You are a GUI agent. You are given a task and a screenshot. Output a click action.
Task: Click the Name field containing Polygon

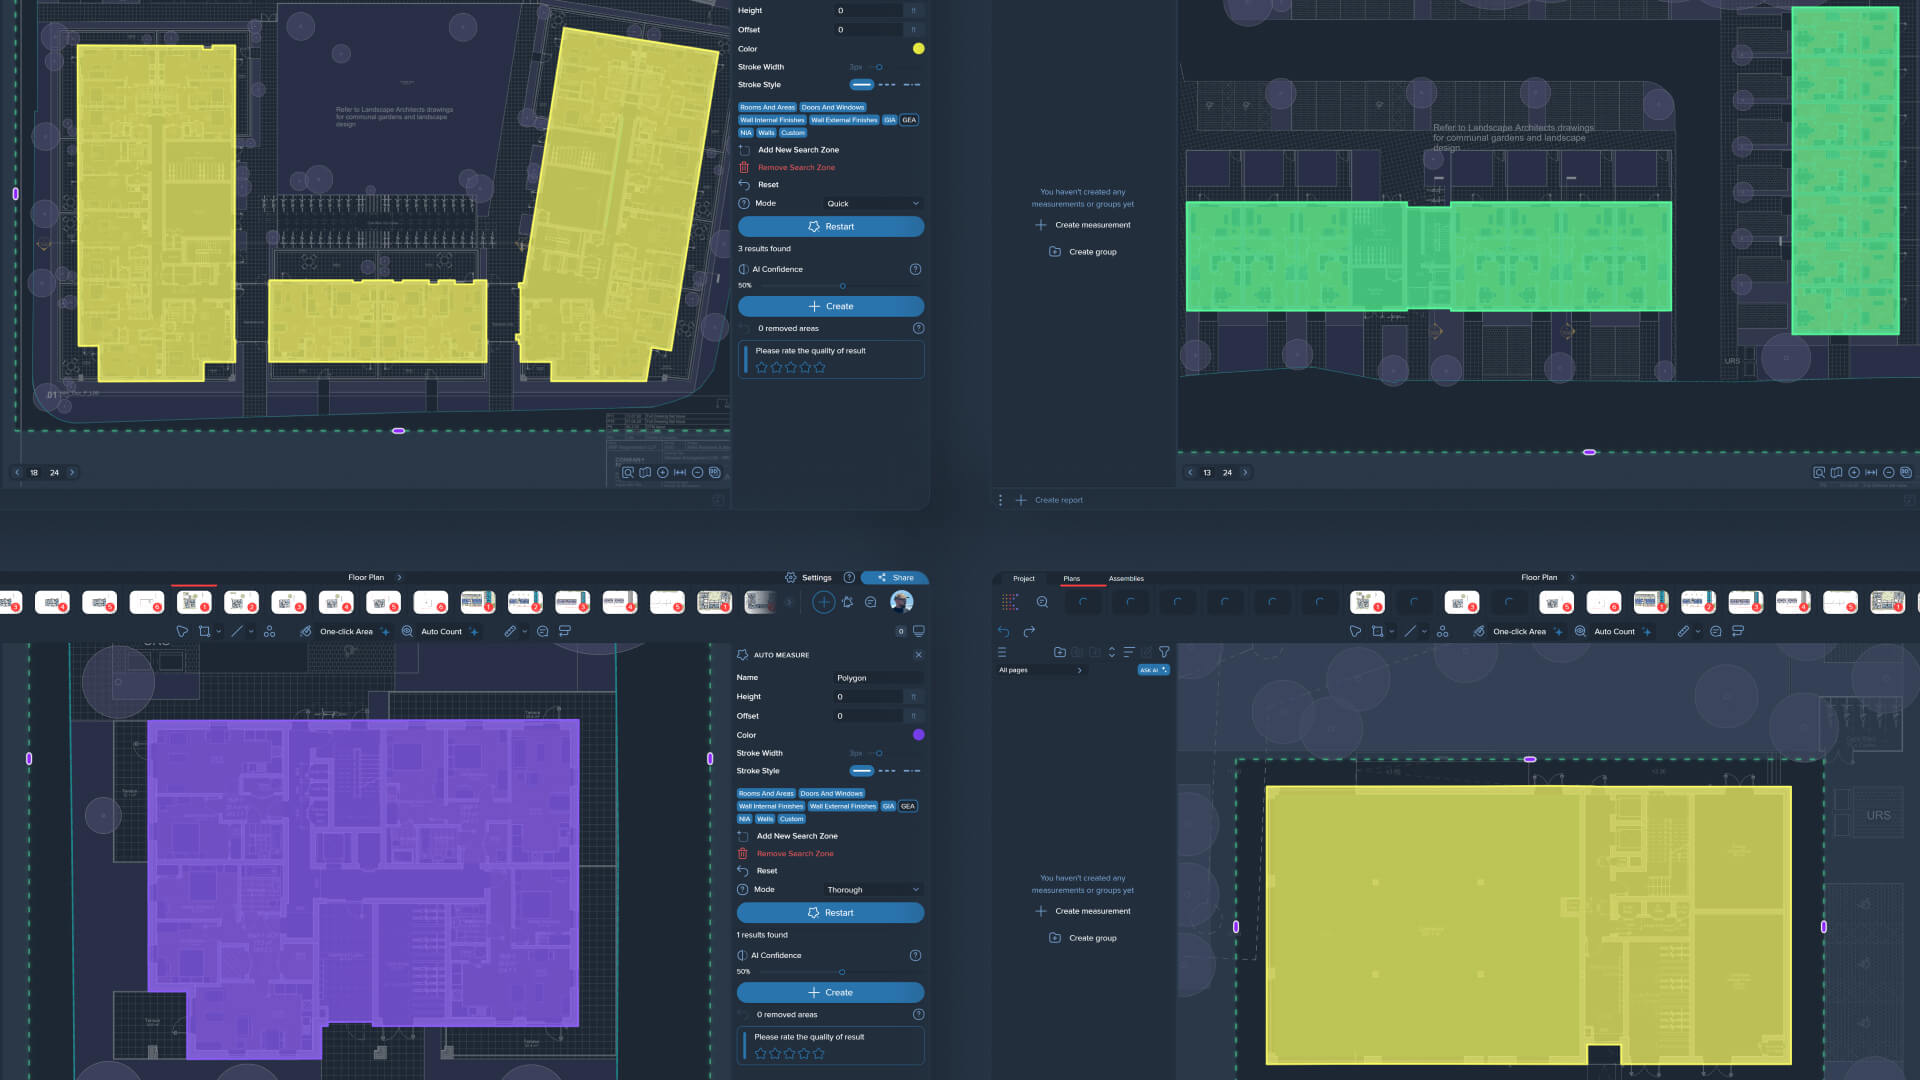click(876, 678)
